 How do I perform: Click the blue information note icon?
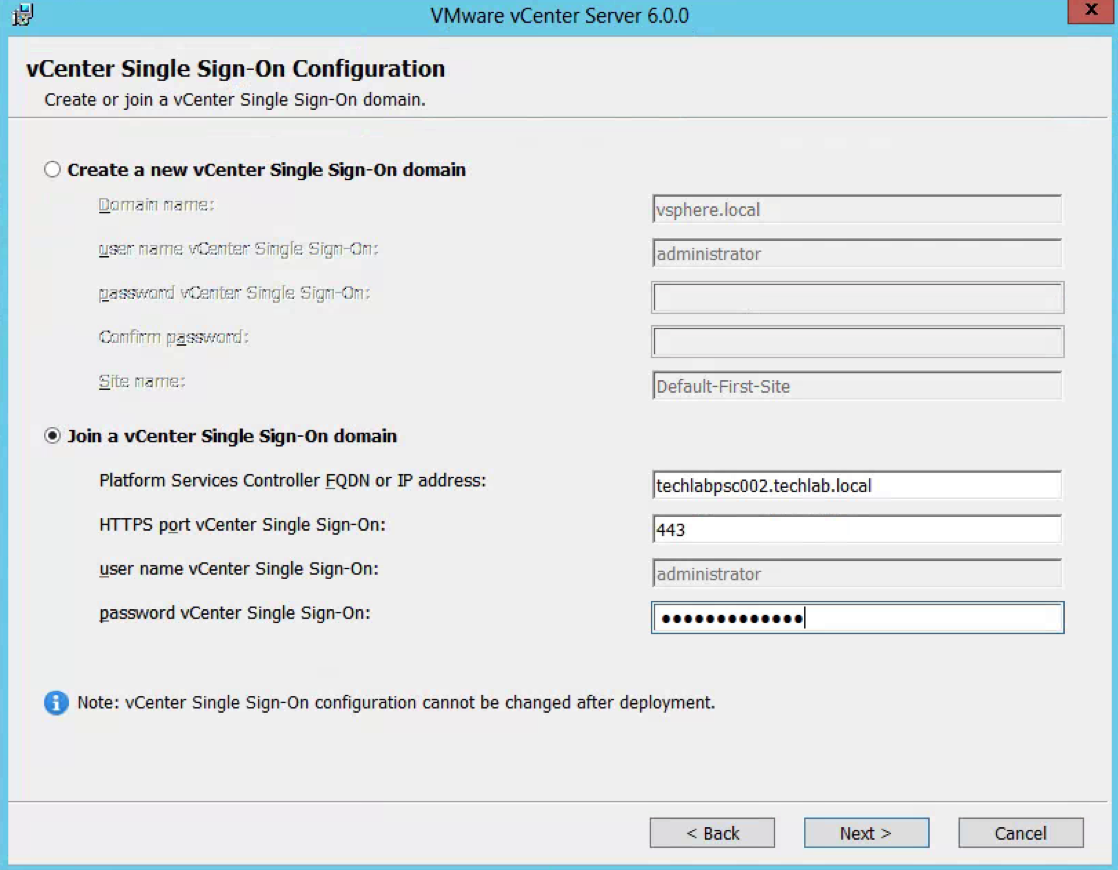56,702
